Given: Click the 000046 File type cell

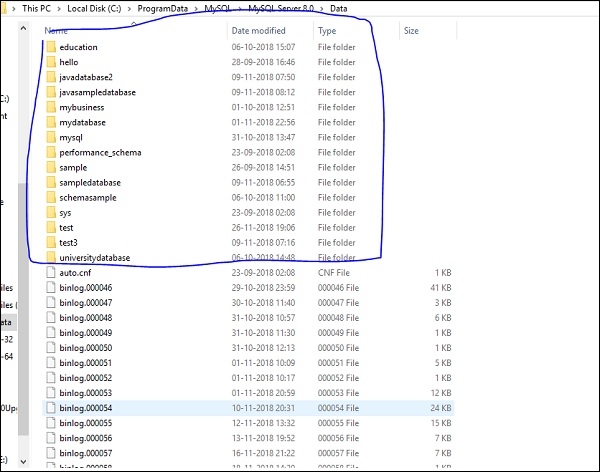Looking at the screenshot, I should click(x=338, y=287).
